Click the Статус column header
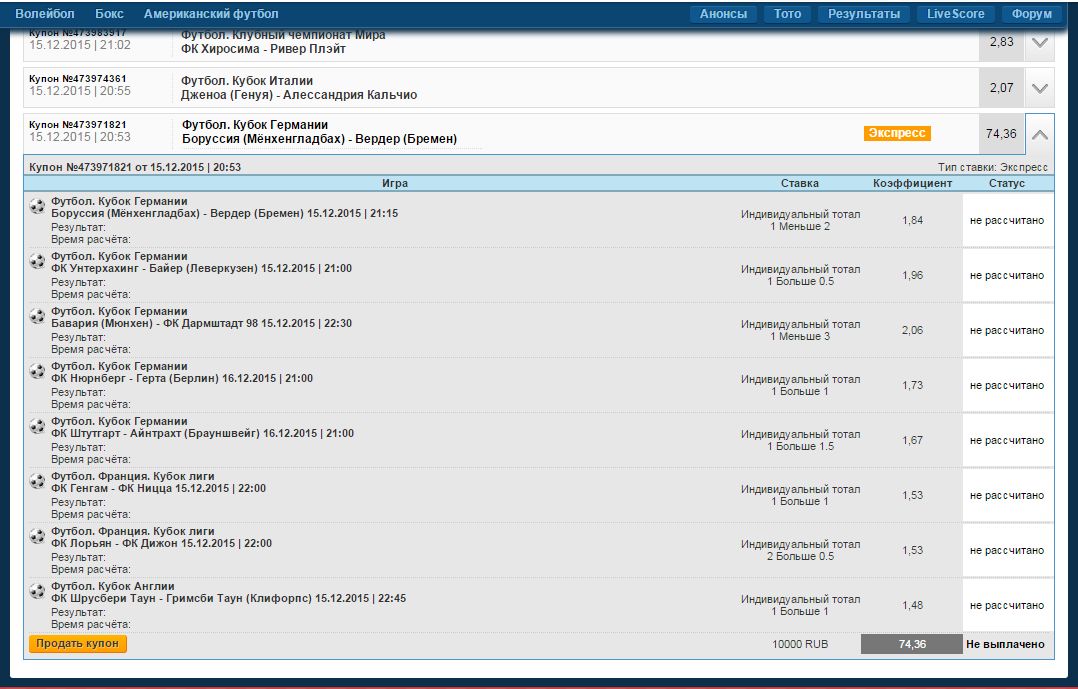The image size is (1078, 689). 1006,183
